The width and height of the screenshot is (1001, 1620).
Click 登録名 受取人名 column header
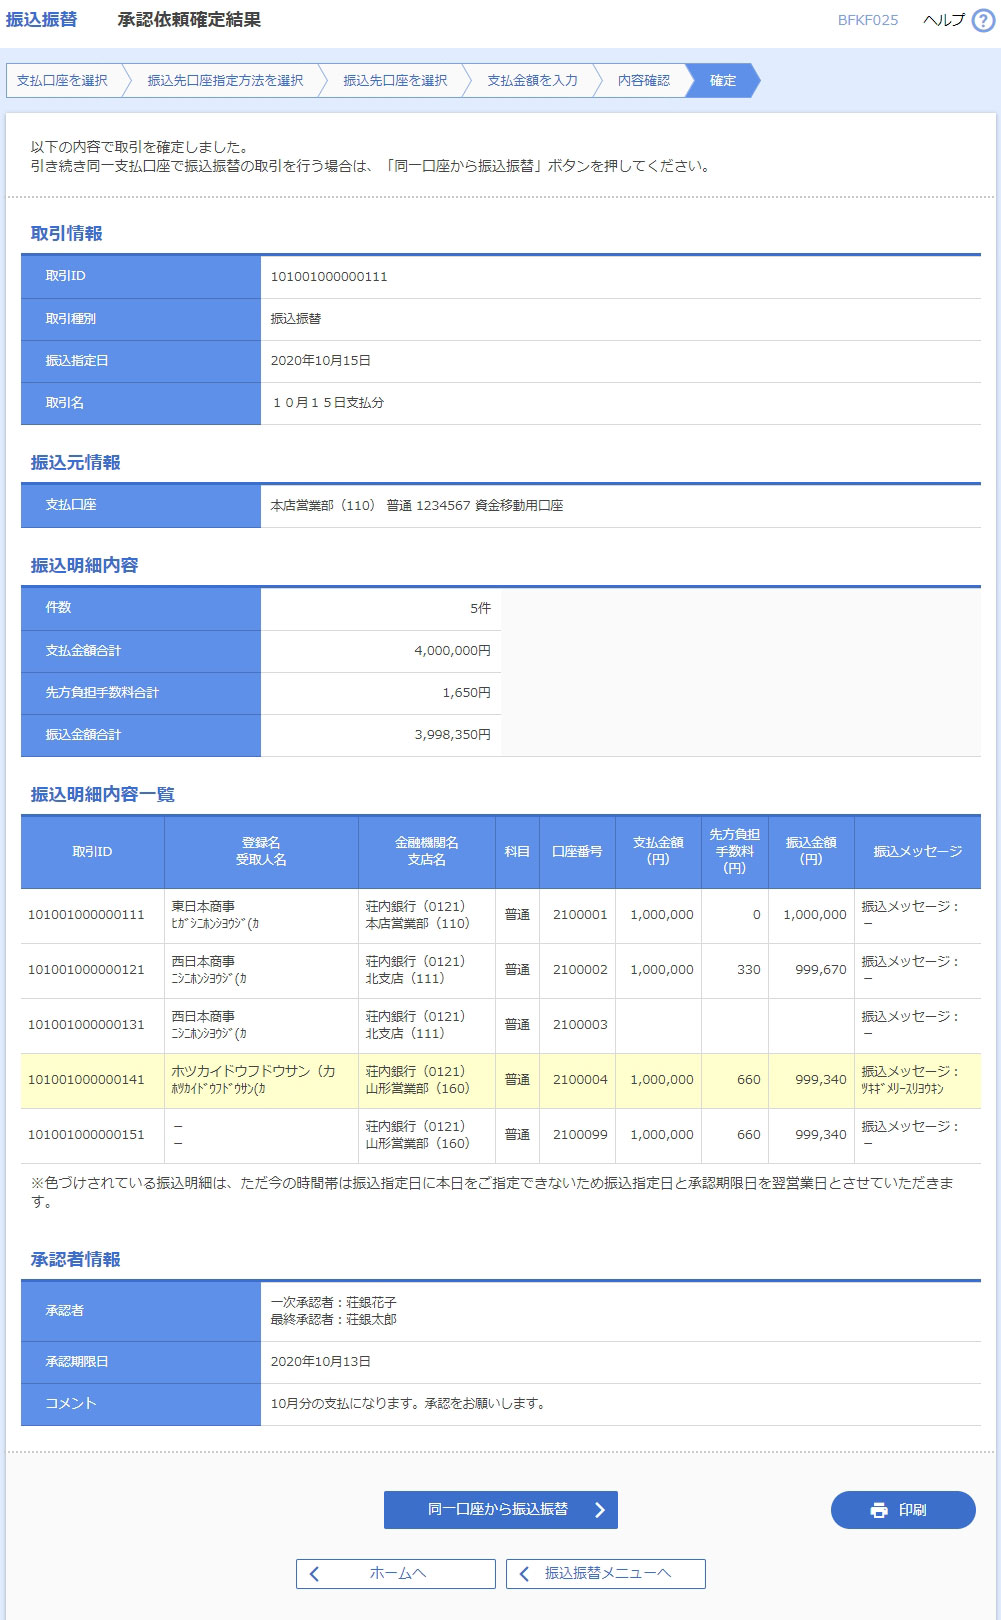pyautogui.click(x=261, y=852)
